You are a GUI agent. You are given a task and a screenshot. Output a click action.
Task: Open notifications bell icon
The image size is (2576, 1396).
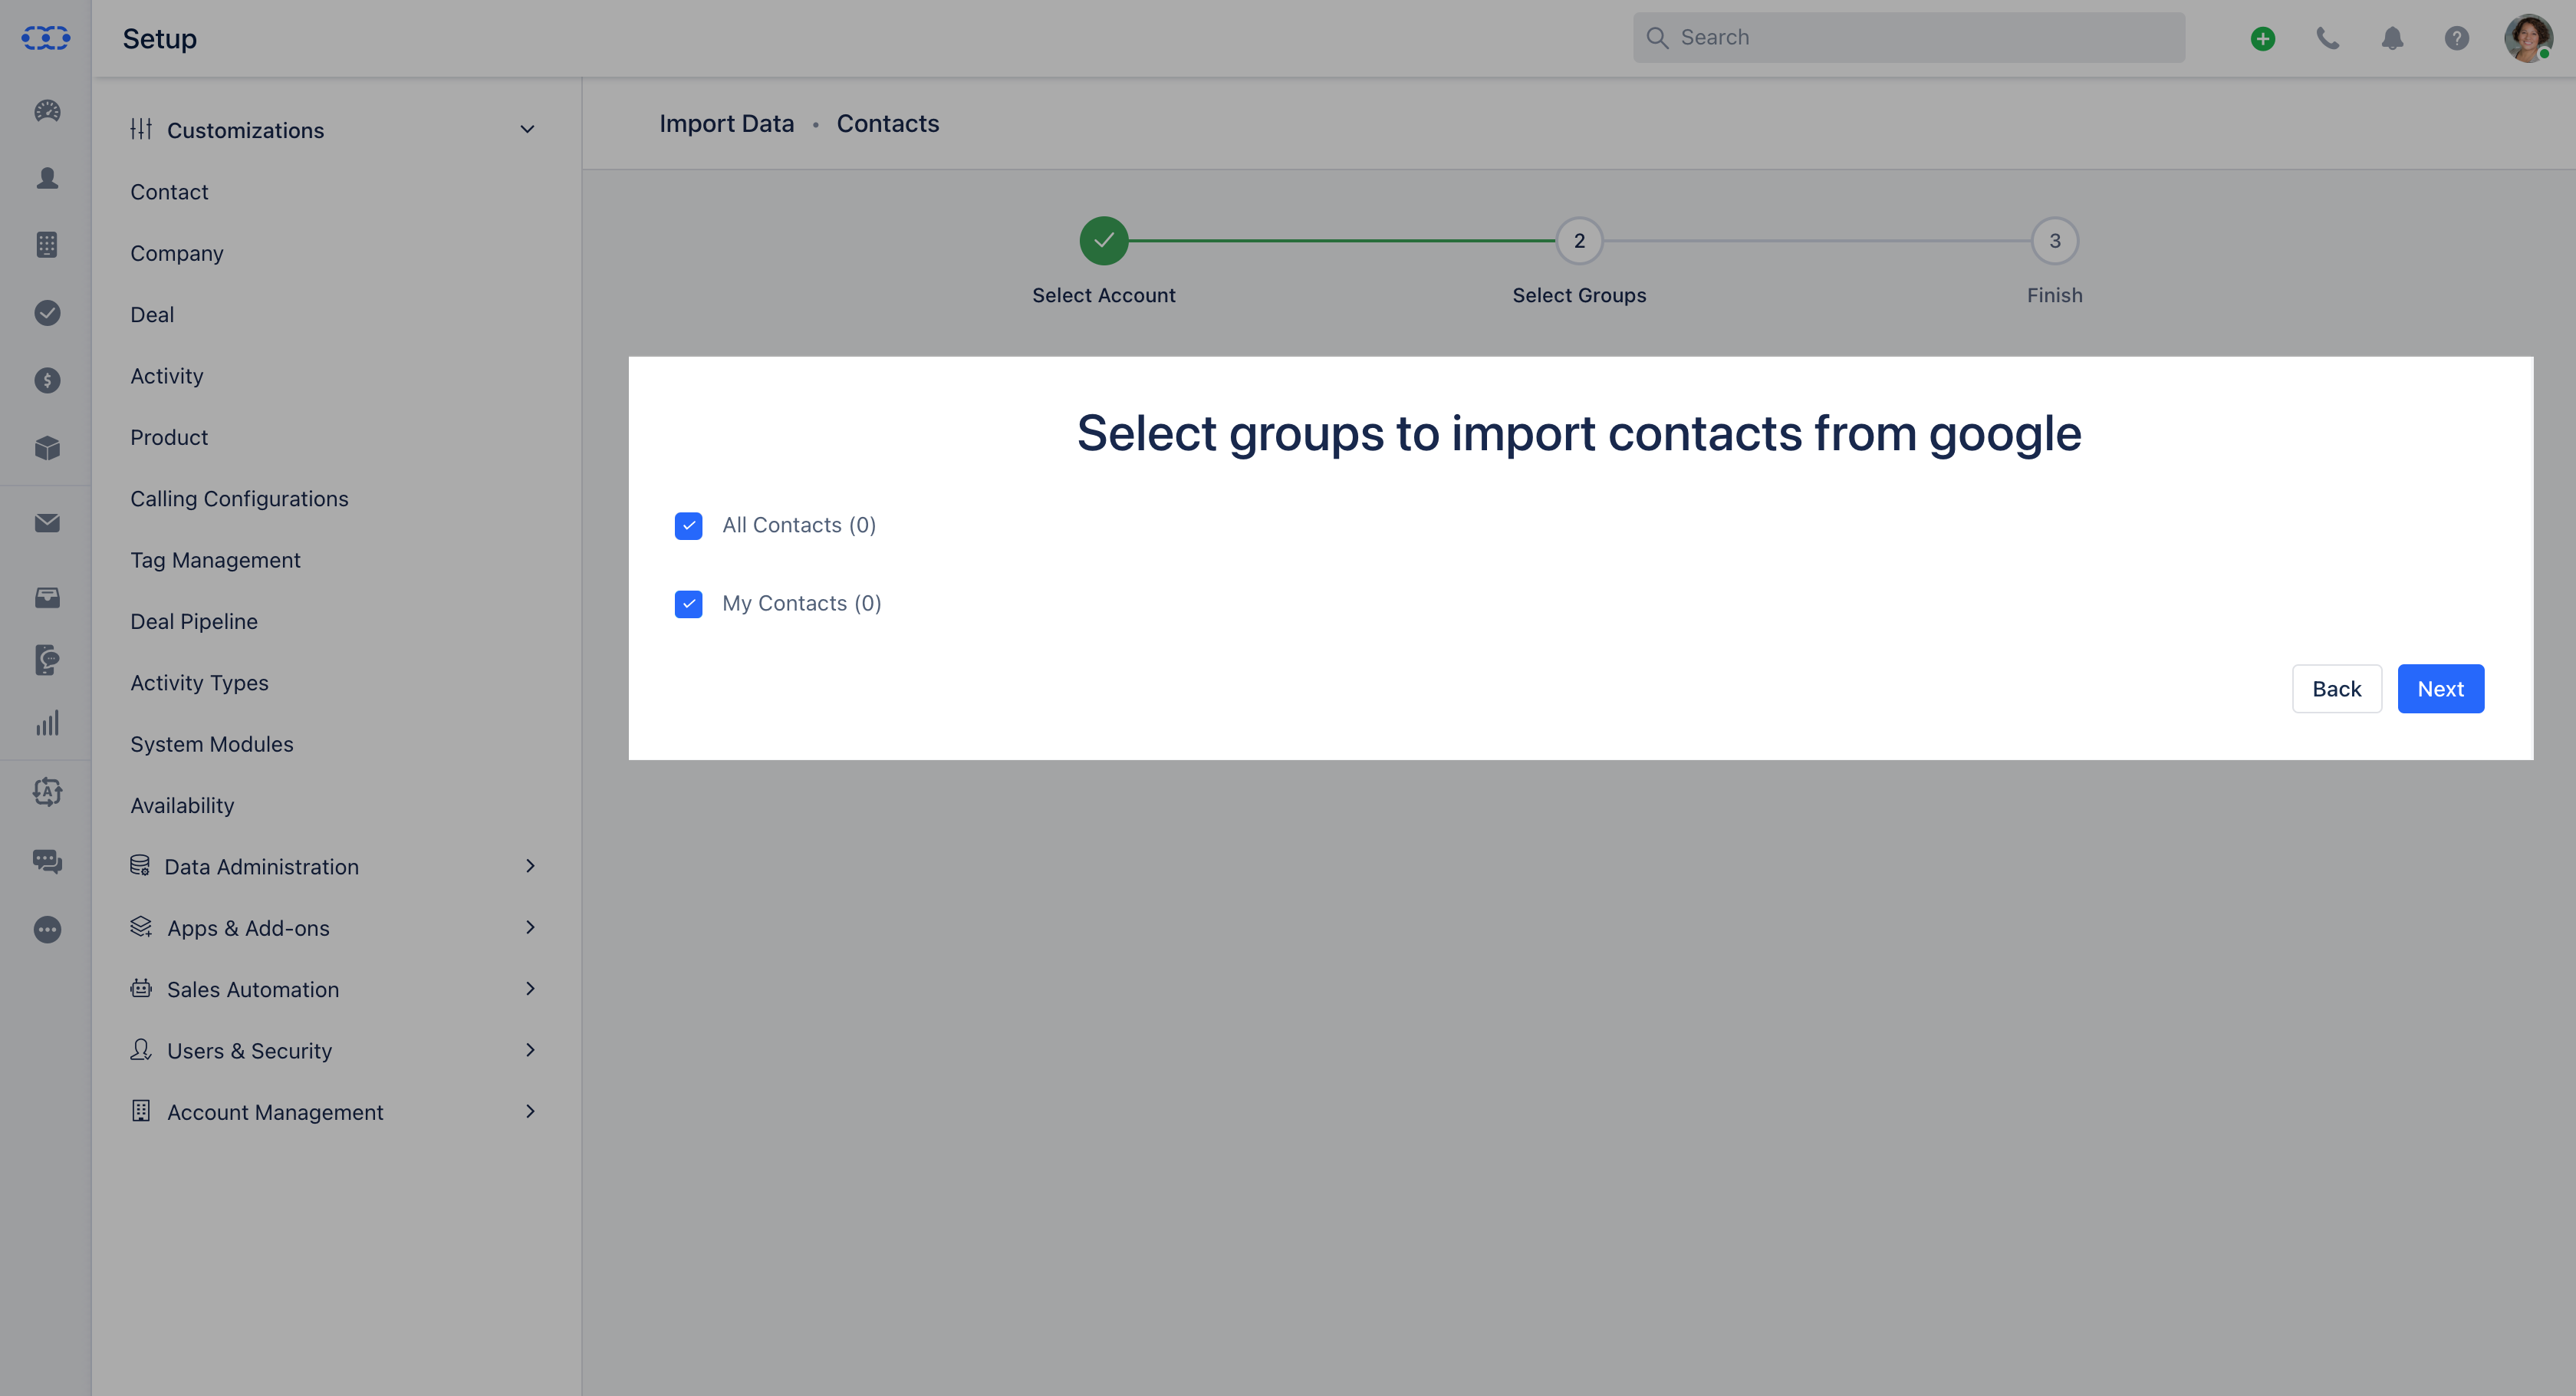[x=2392, y=38]
